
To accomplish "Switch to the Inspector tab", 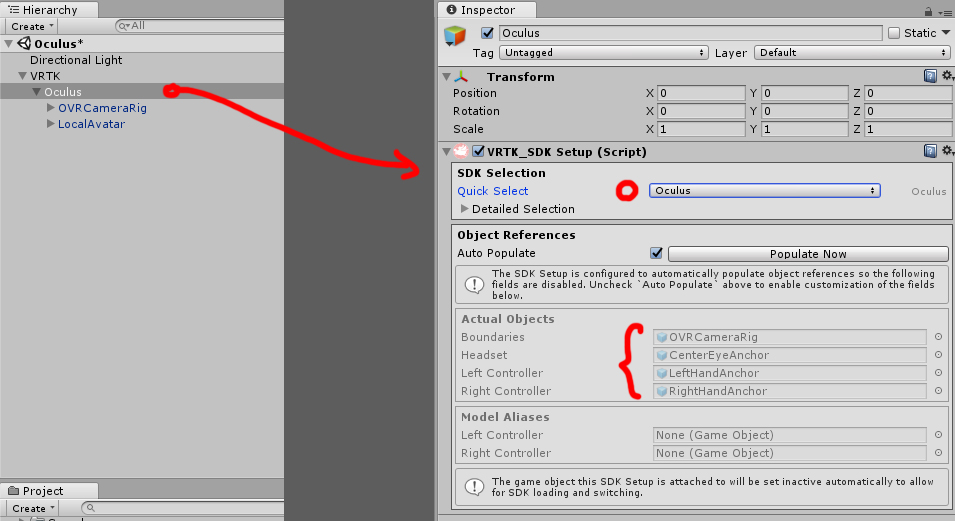I will (x=487, y=10).
